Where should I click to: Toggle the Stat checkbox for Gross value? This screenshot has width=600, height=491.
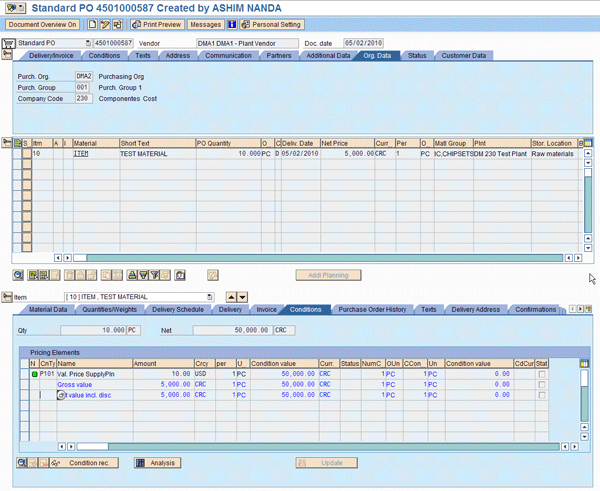click(542, 384)
